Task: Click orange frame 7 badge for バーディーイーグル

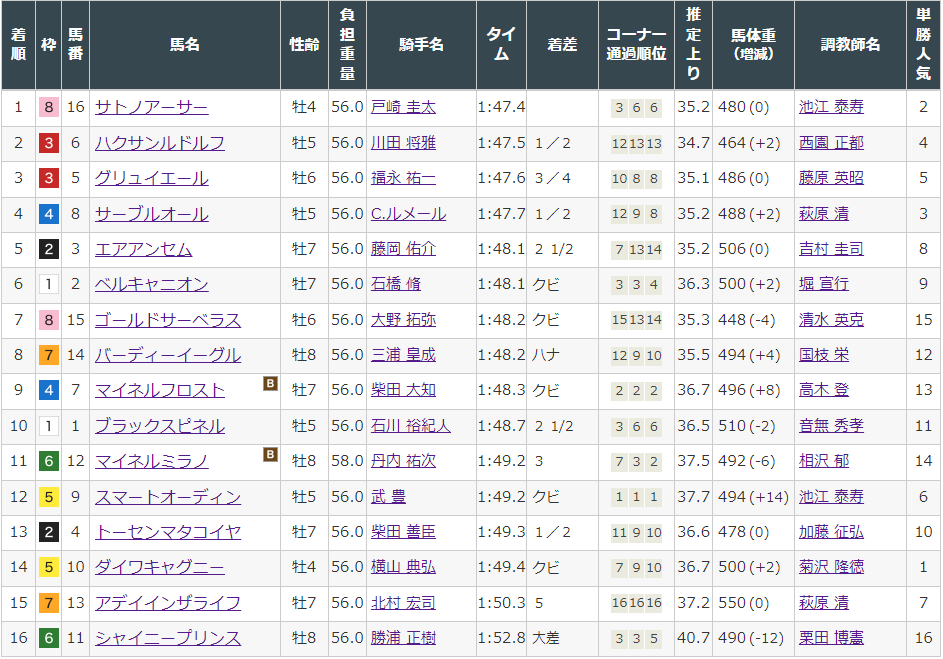Action: click(x=49, y=355)
